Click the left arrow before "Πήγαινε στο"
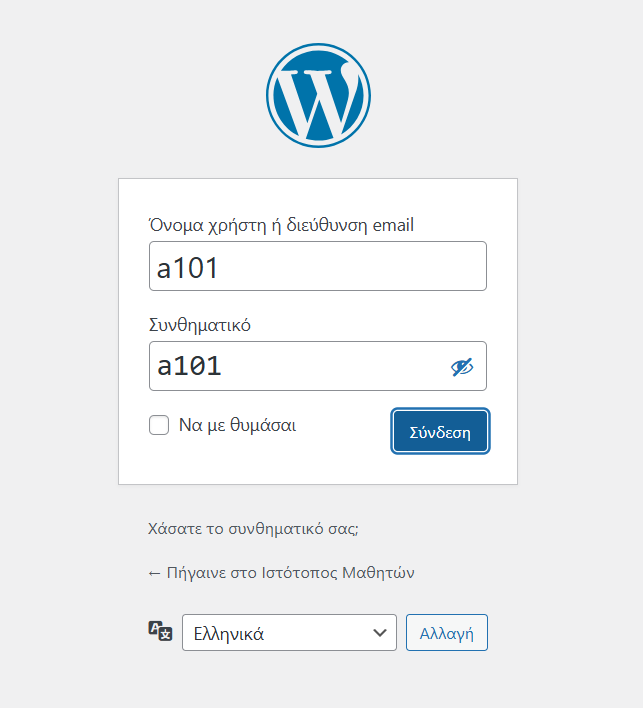This screenshot has height=708, width=643. (x=154, y=573)
